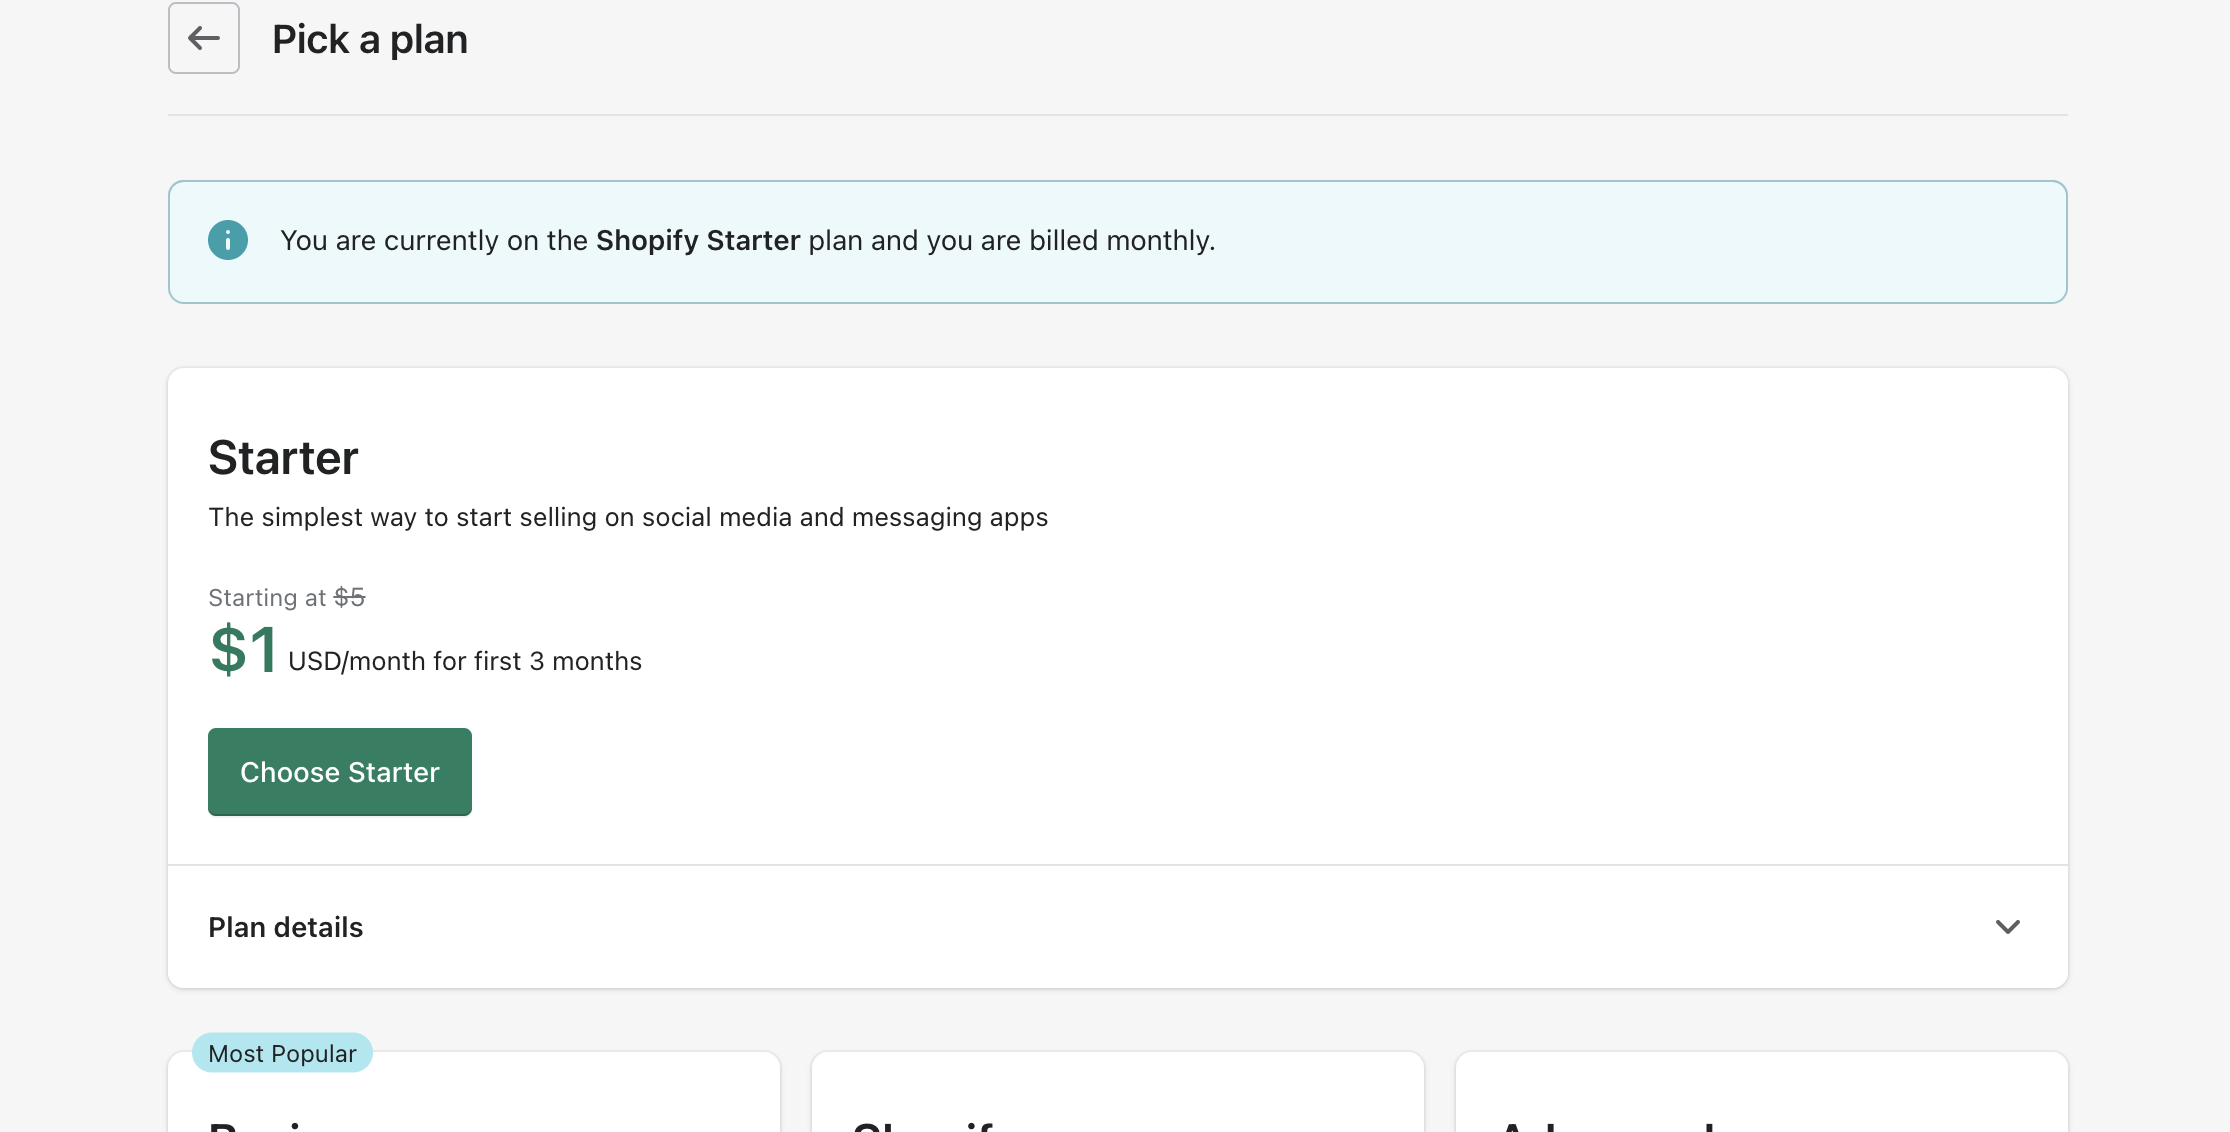Expand Plan details with the chevron
Viewport: 2230px width, 1132px height.
tap(2007, 927)
